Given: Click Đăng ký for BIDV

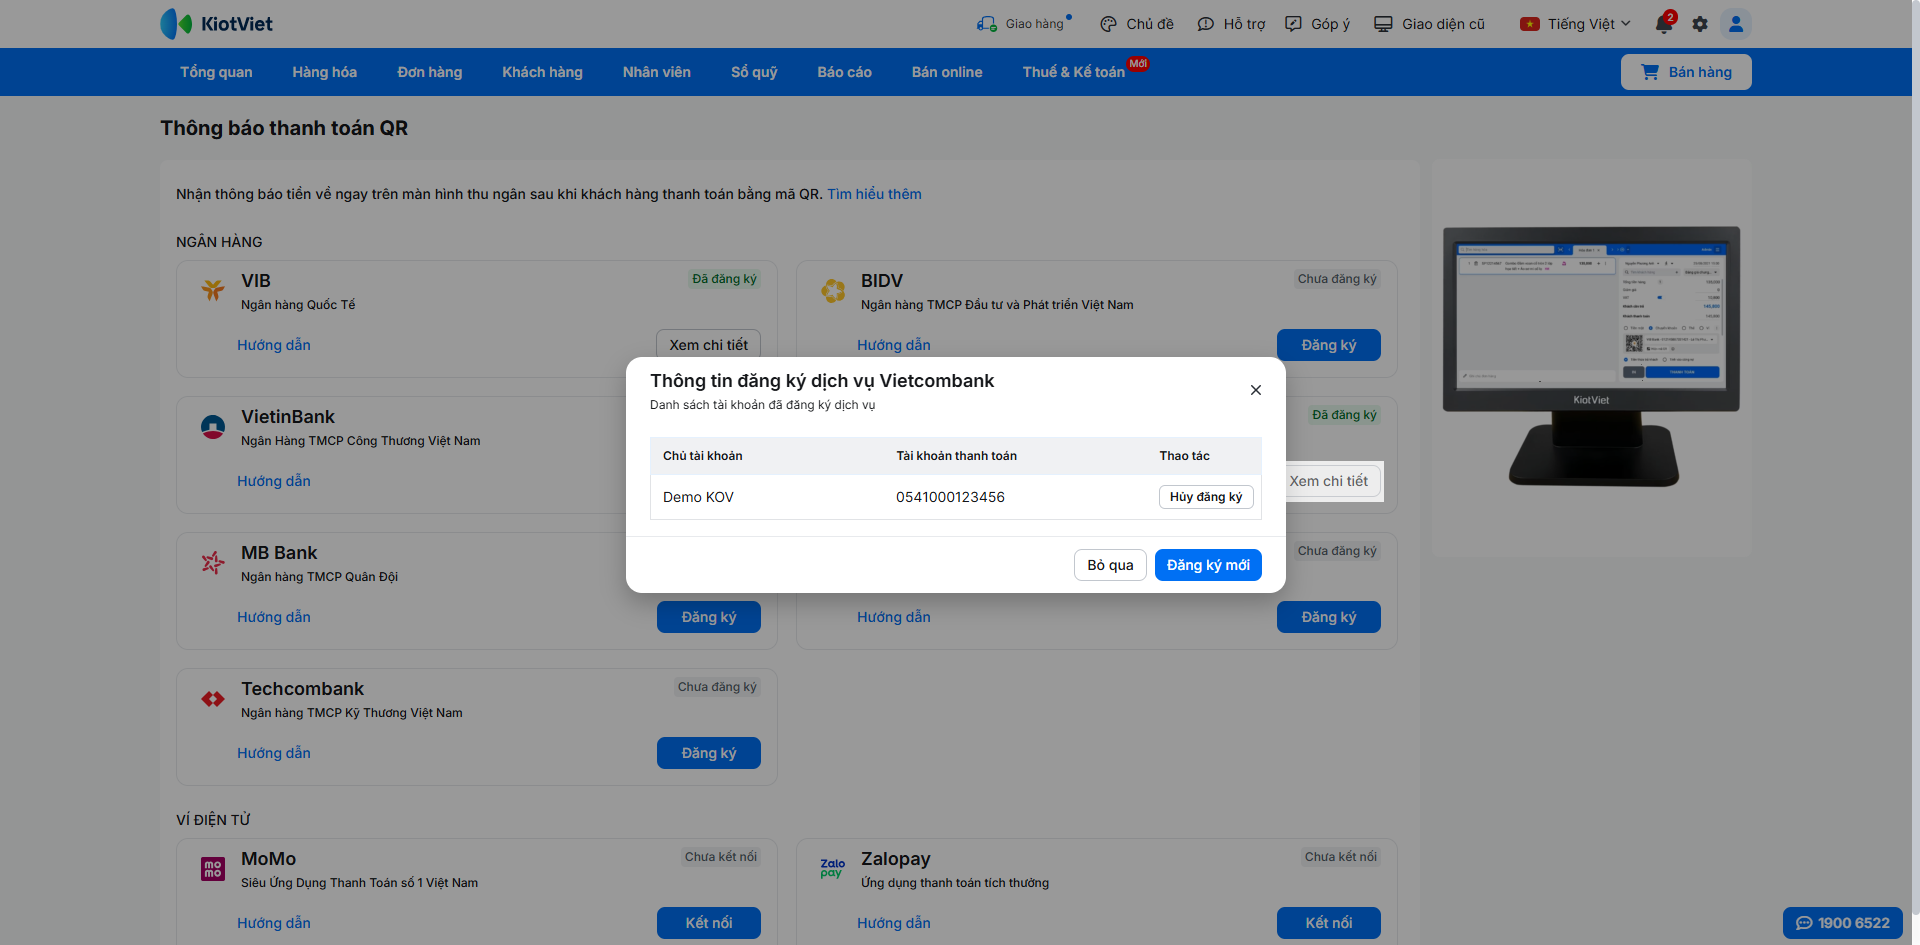Looking at the screenshot, I should 1329,345.
